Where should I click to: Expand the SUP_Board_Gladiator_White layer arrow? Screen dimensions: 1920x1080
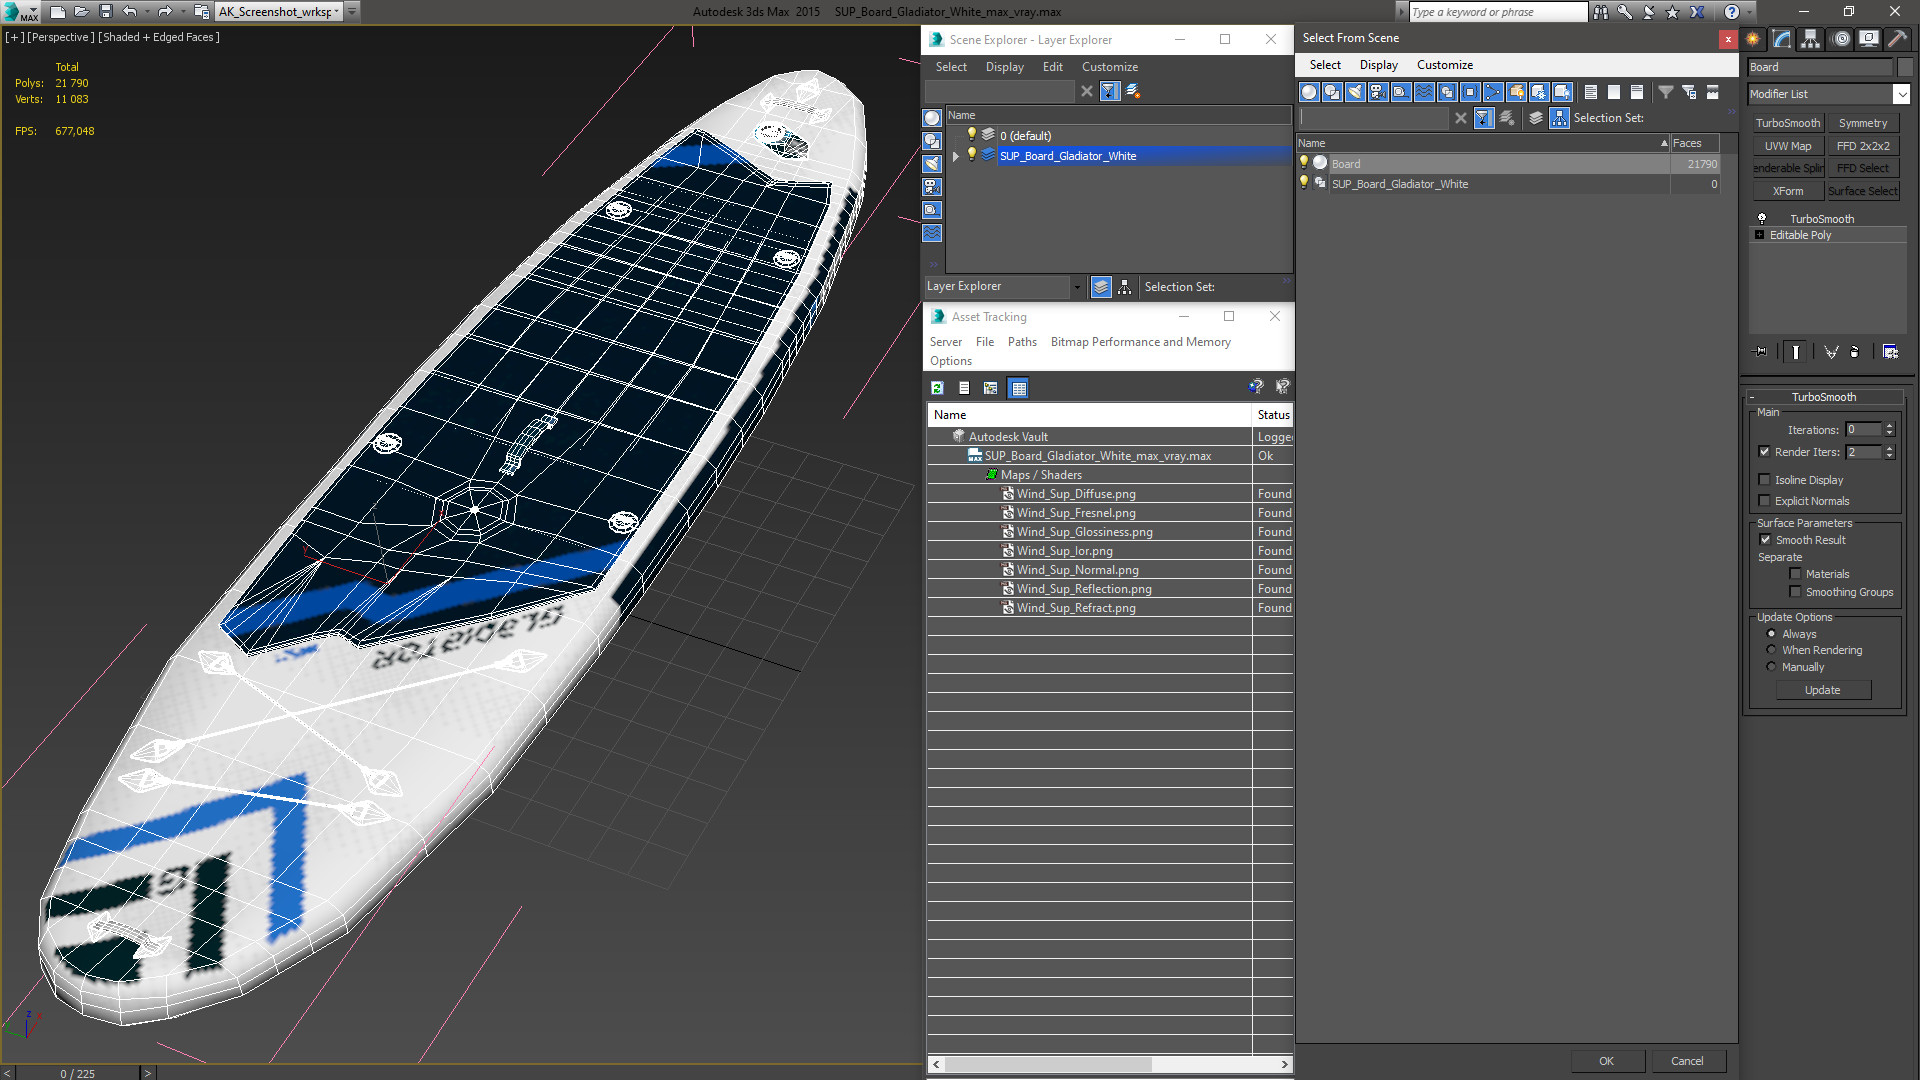[956, 156]
